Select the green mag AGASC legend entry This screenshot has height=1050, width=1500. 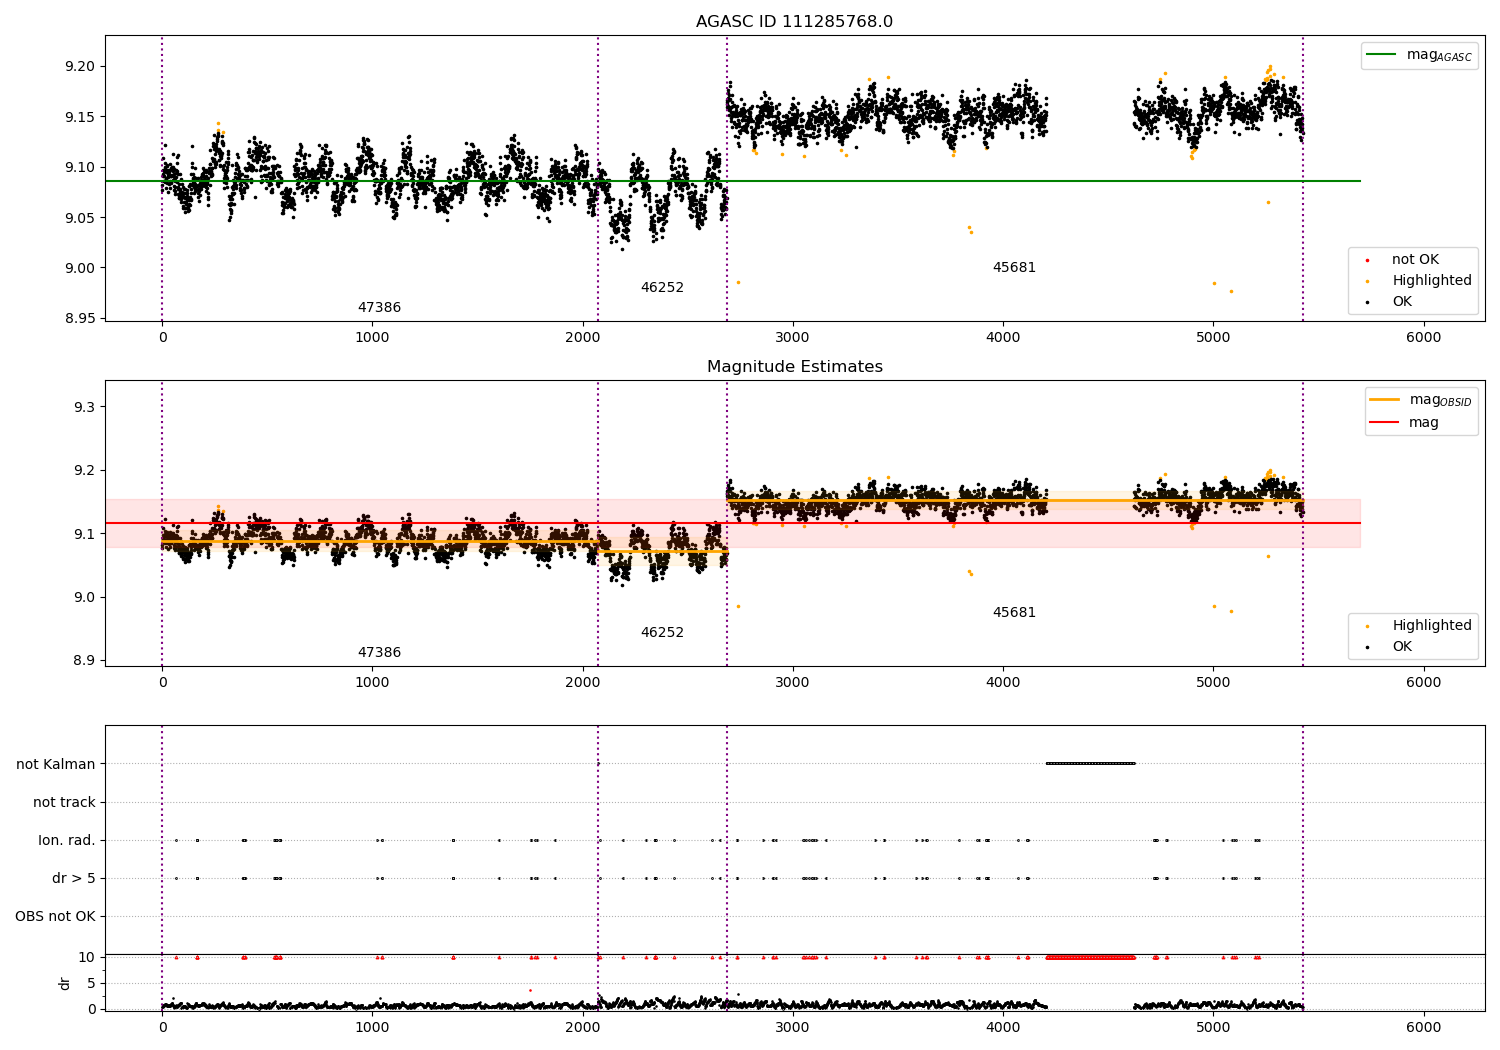1419,55
